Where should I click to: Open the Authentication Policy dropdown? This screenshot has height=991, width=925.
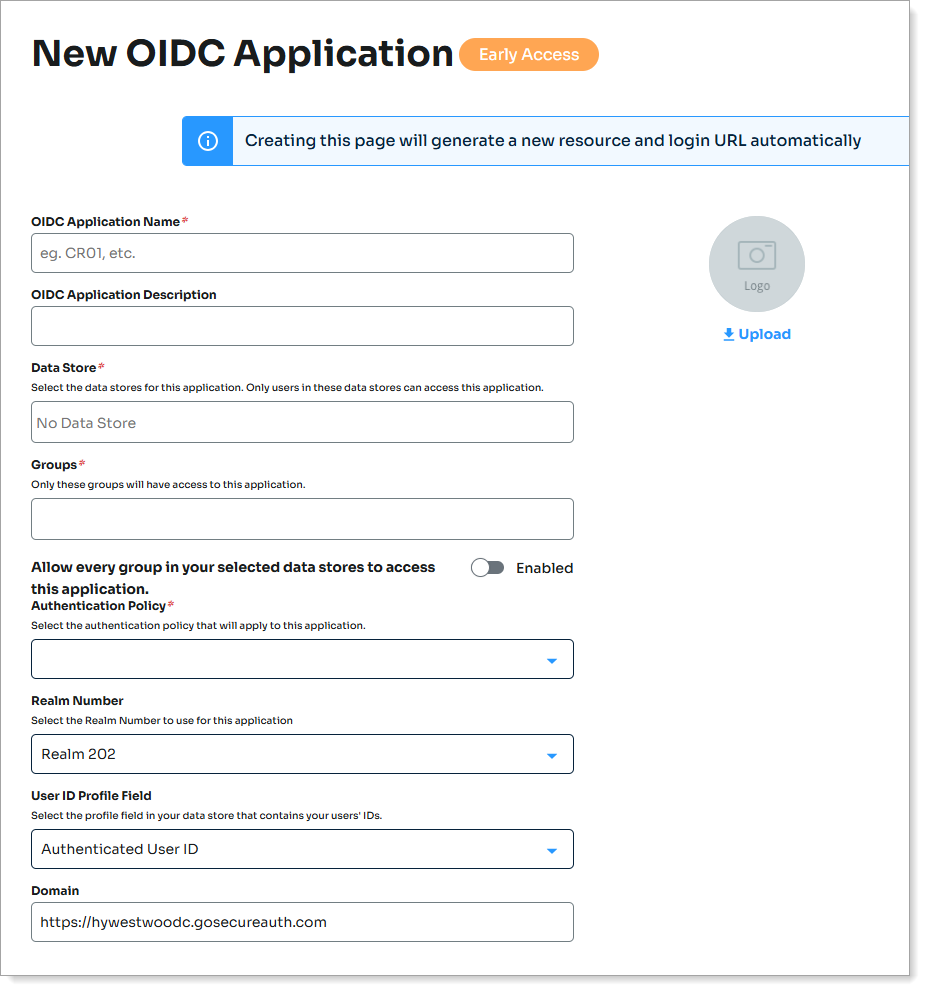coord(553,658)
